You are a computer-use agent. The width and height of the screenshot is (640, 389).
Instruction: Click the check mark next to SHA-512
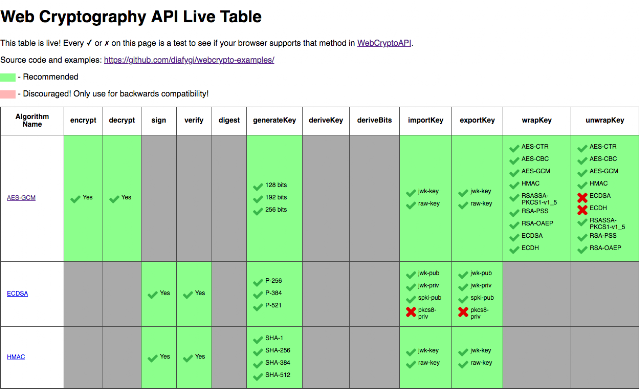click(x=258, y=377)
